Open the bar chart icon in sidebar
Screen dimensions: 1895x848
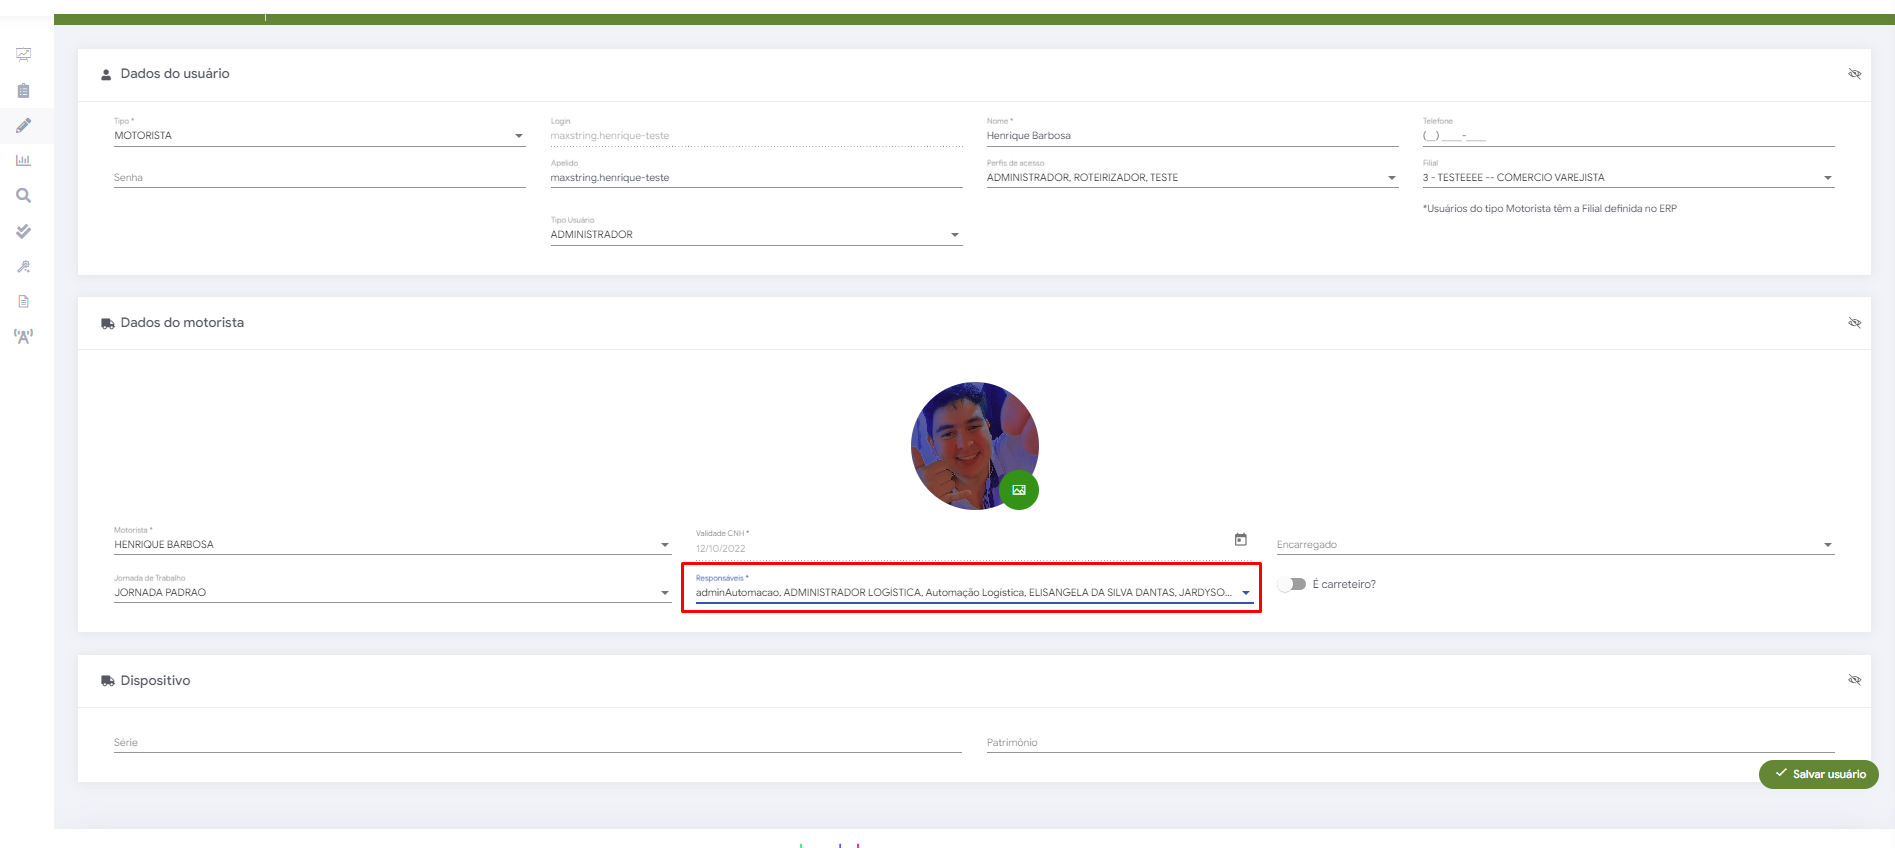[23, 160]
